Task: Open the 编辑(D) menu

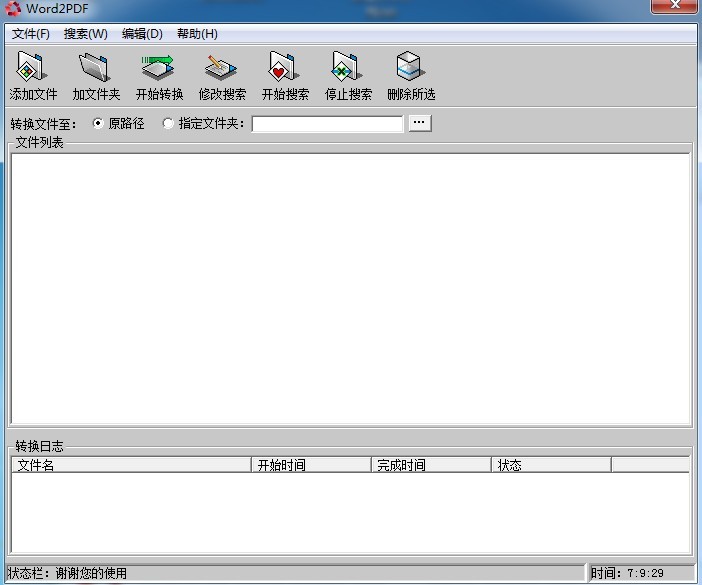Action: (142, 34)
